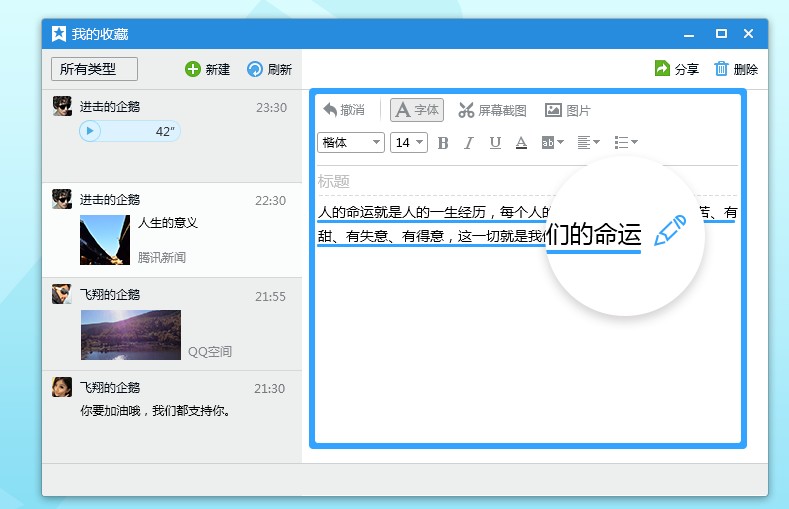Viewport: 789px width, 509px height.
Task: Click the 23:30 timestamp
Action: pyautogui.click(x=271, y=108)
